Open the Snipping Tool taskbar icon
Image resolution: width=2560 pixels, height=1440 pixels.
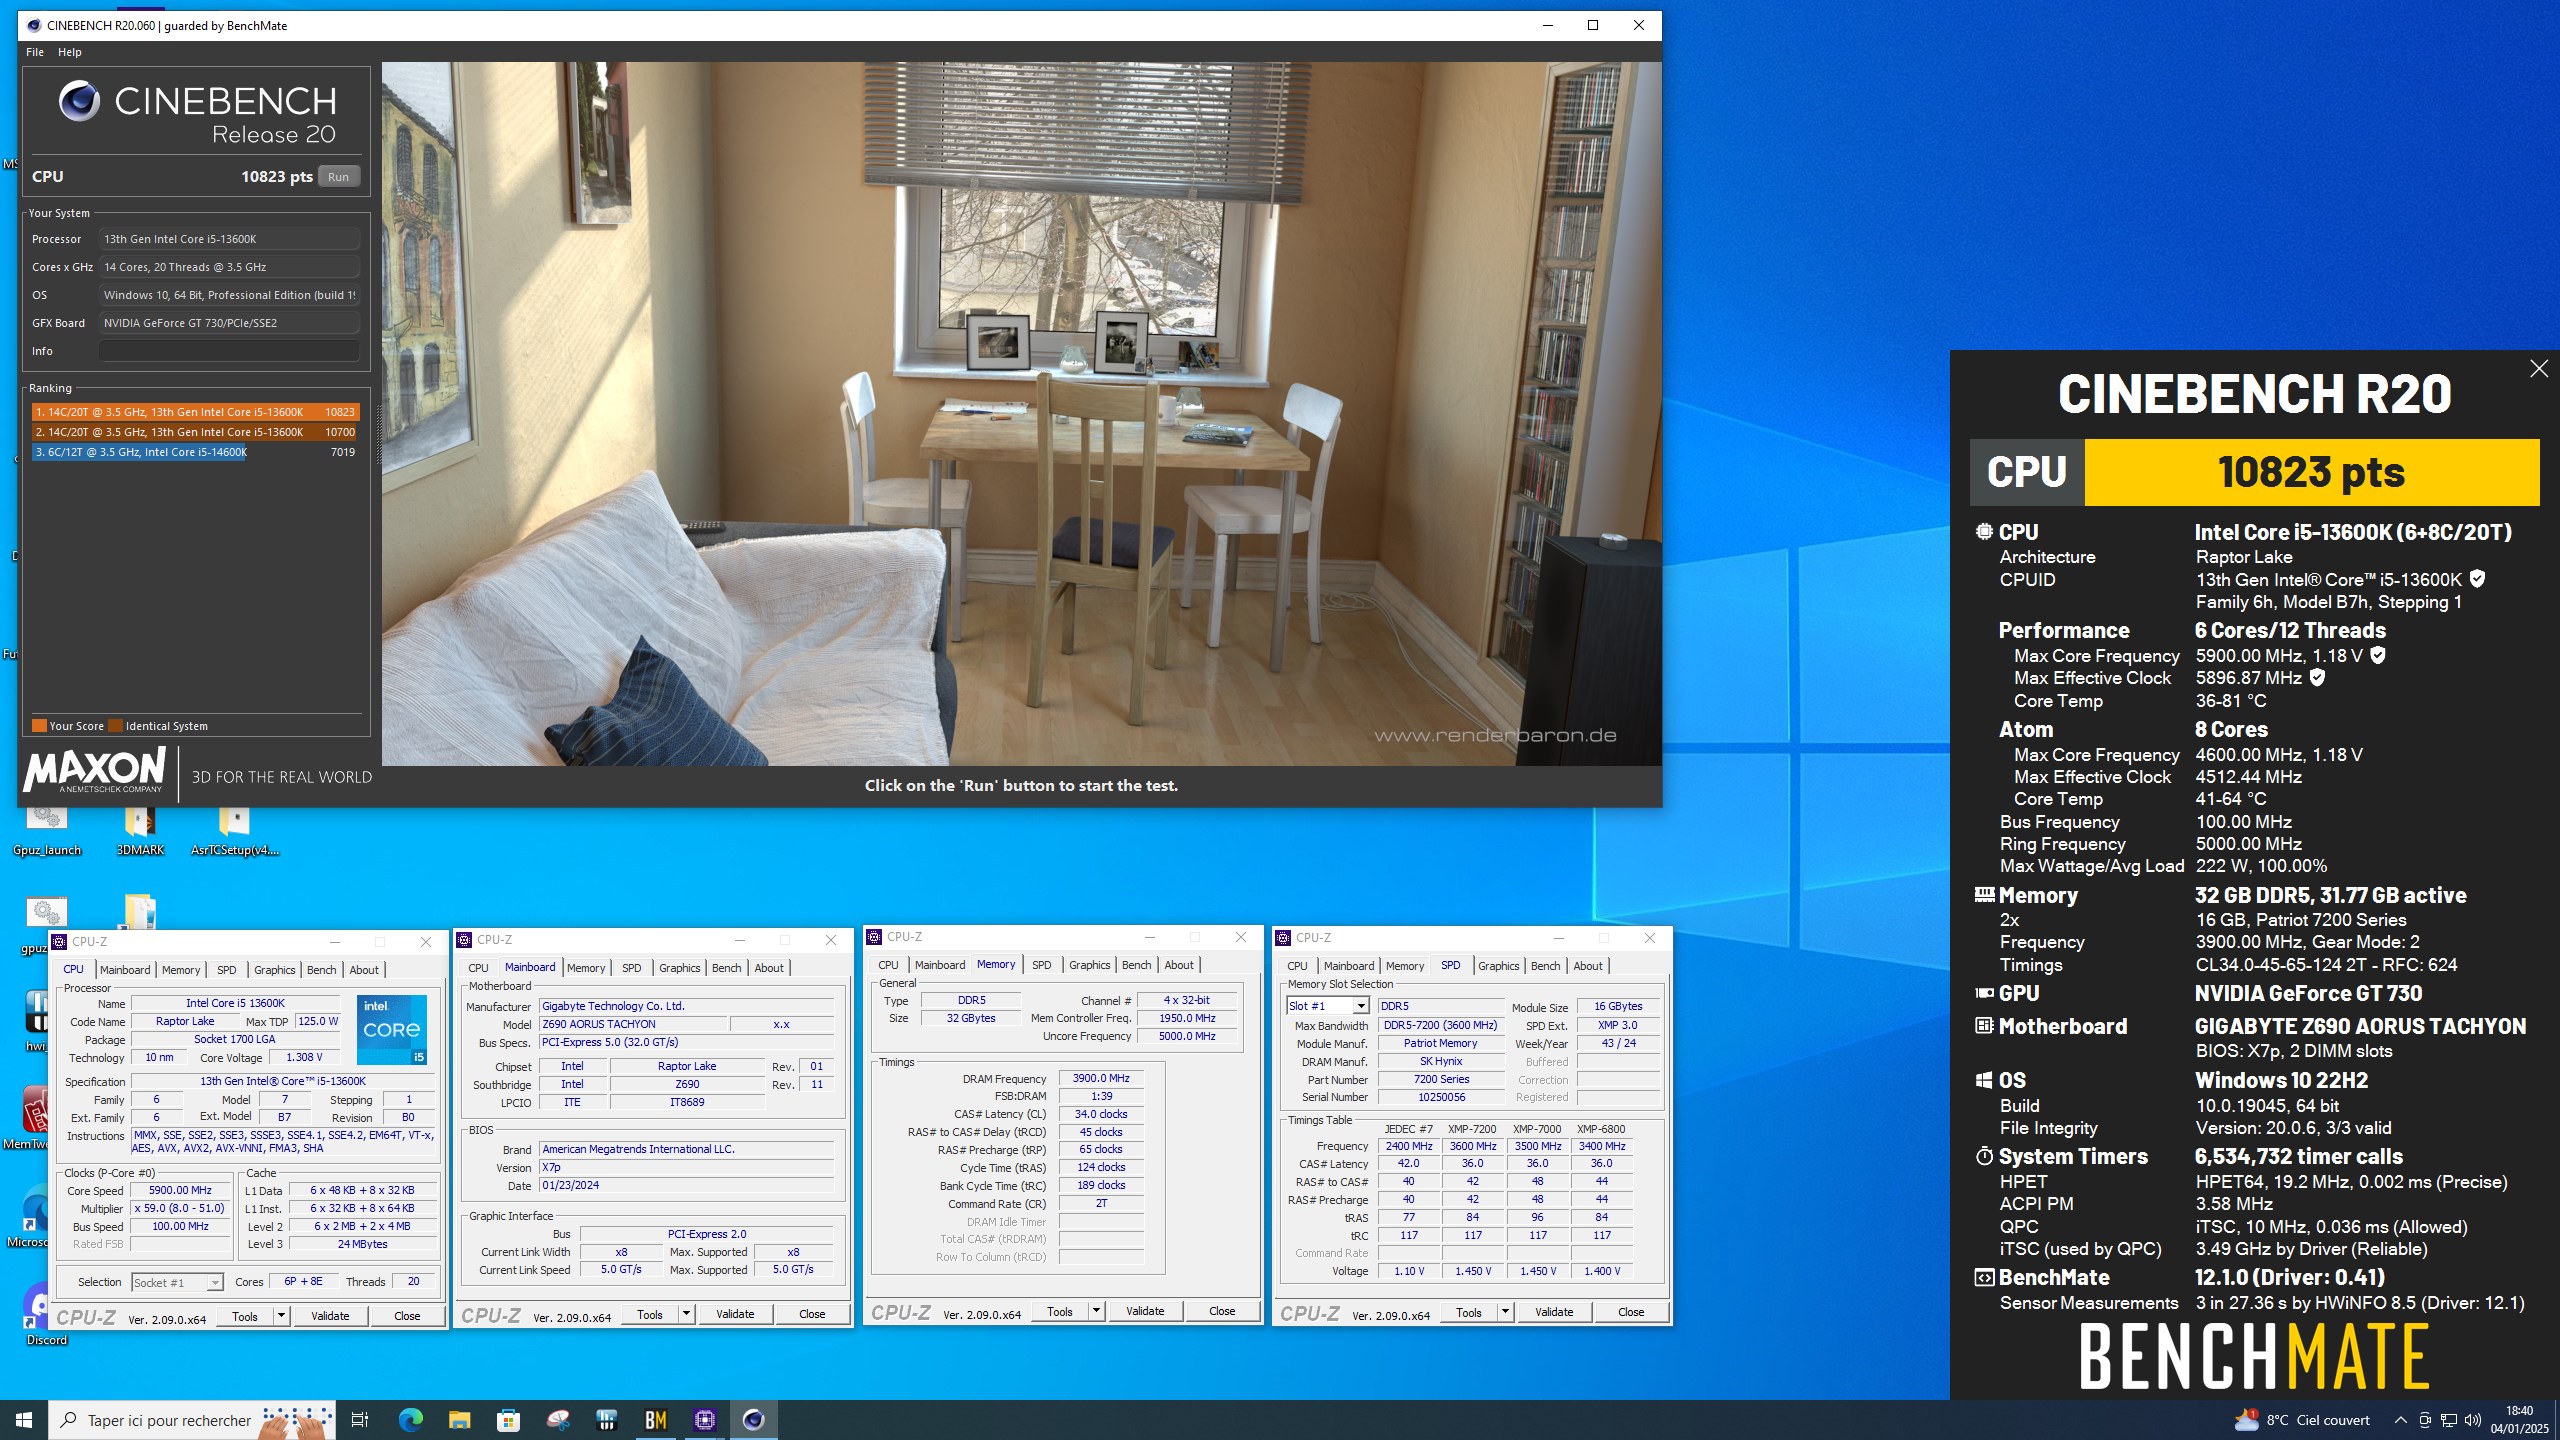557,1420
